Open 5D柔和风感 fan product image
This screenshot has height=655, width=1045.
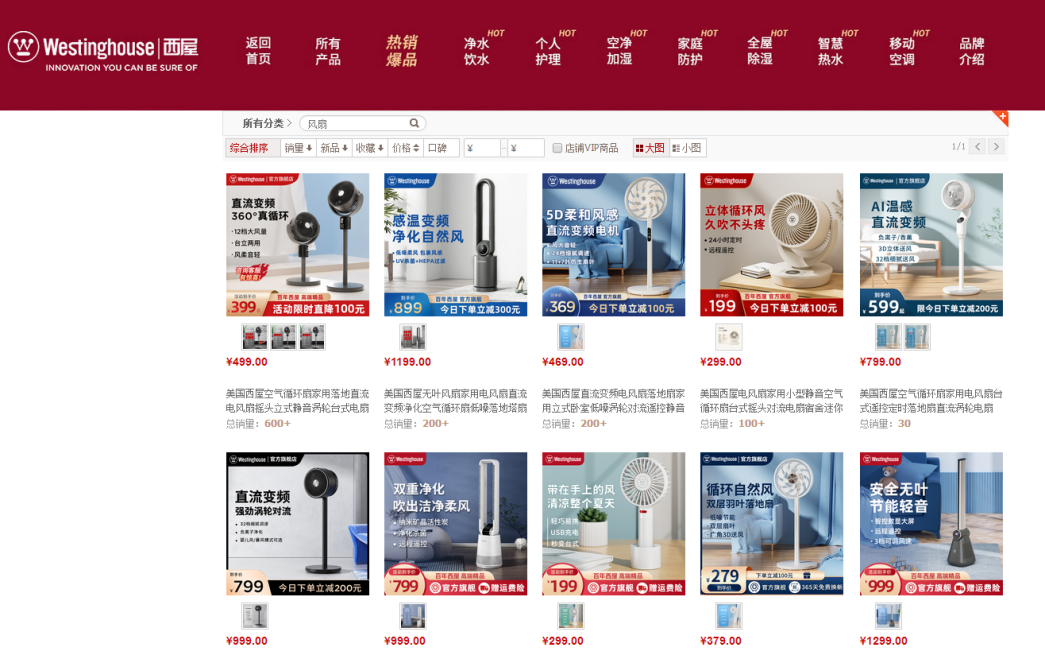click(613, 245)
